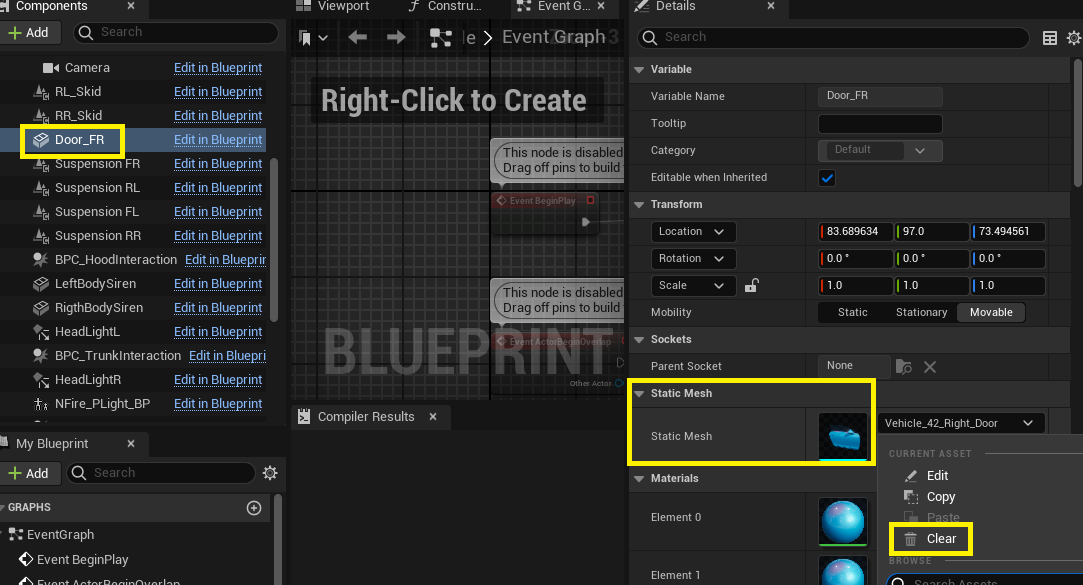
Task: Click the plus icon next to GRAPHS
Action: click(253, 508)
